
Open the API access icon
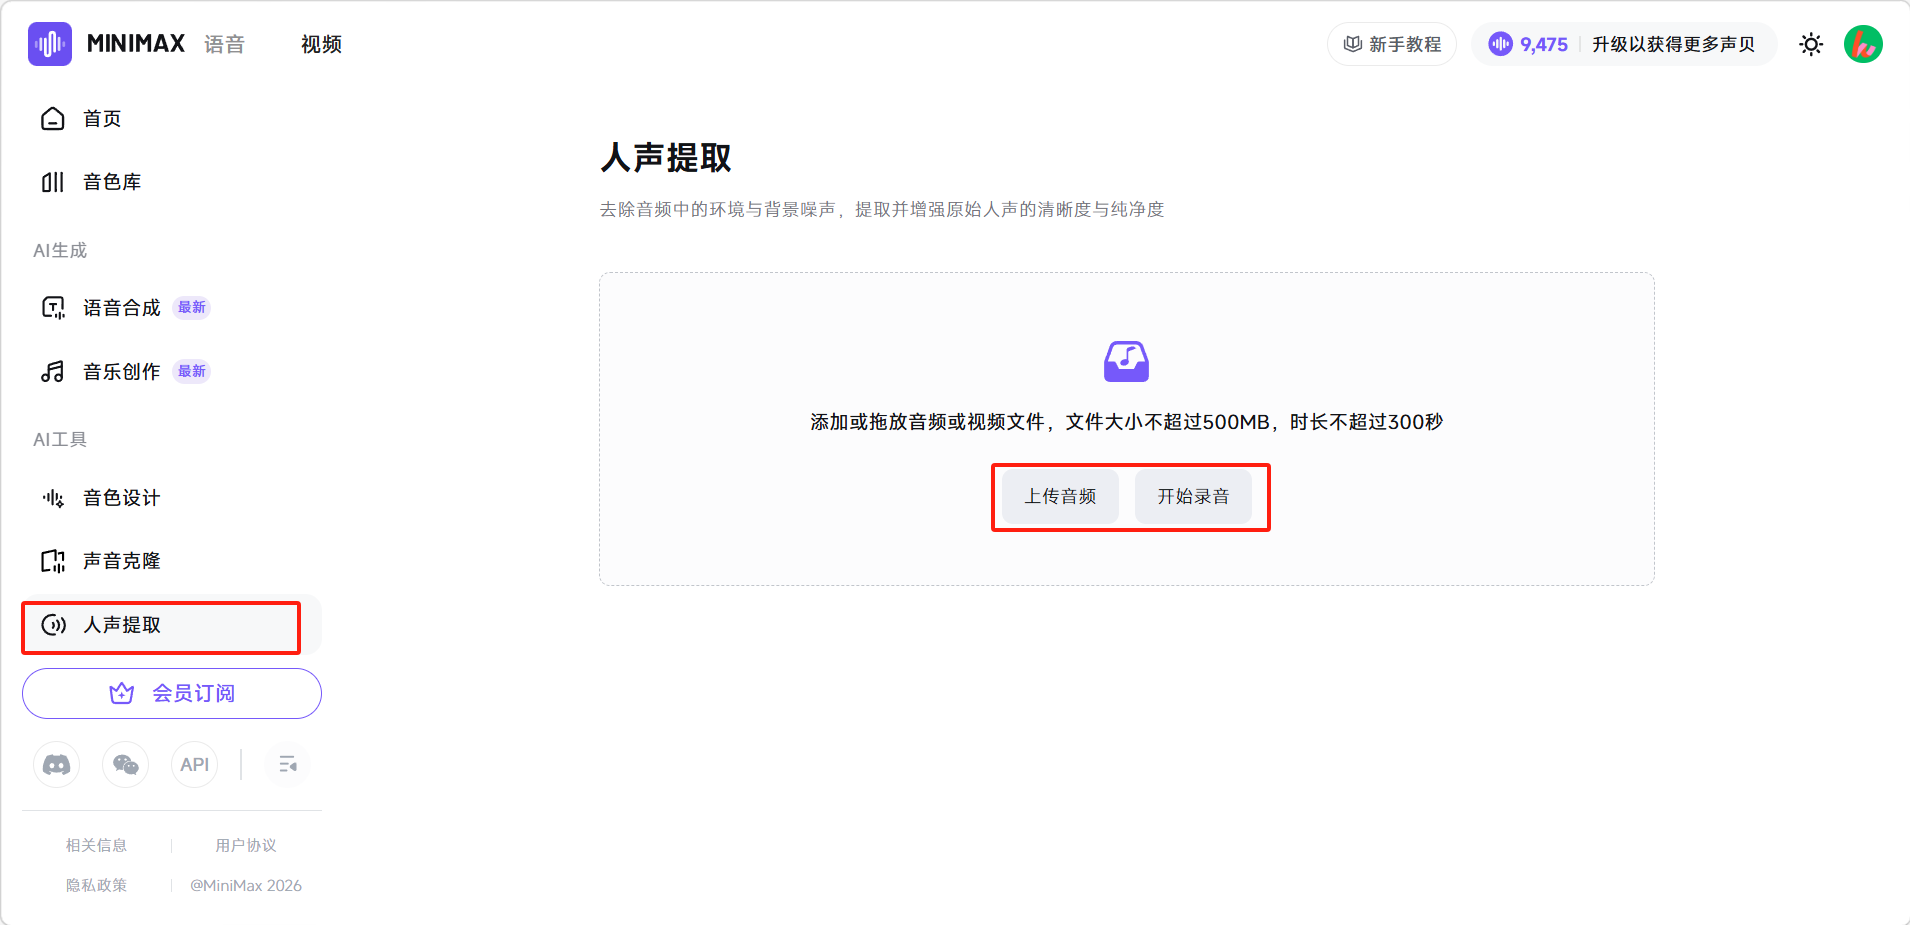(194, 765)
